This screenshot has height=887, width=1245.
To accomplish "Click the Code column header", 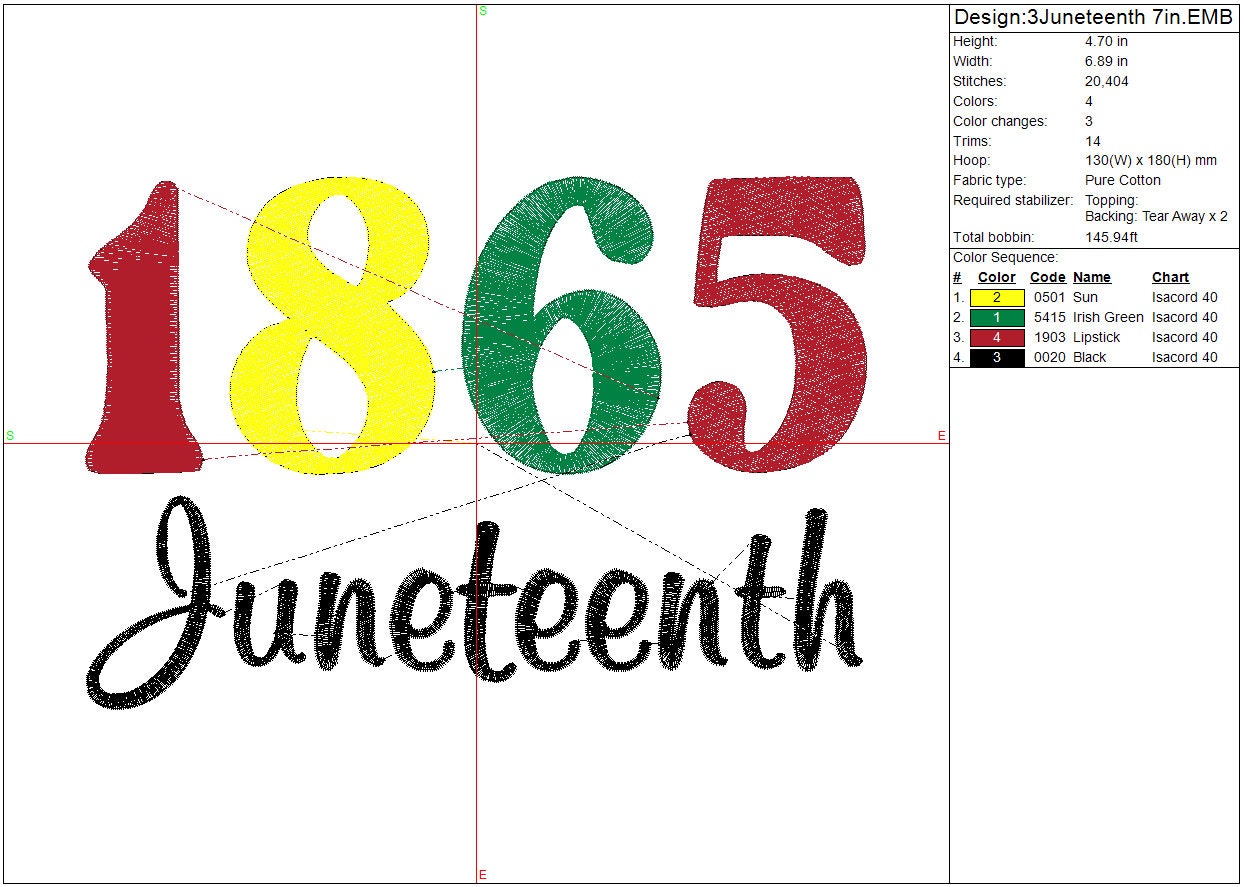I will click(x=1047, y=278).
